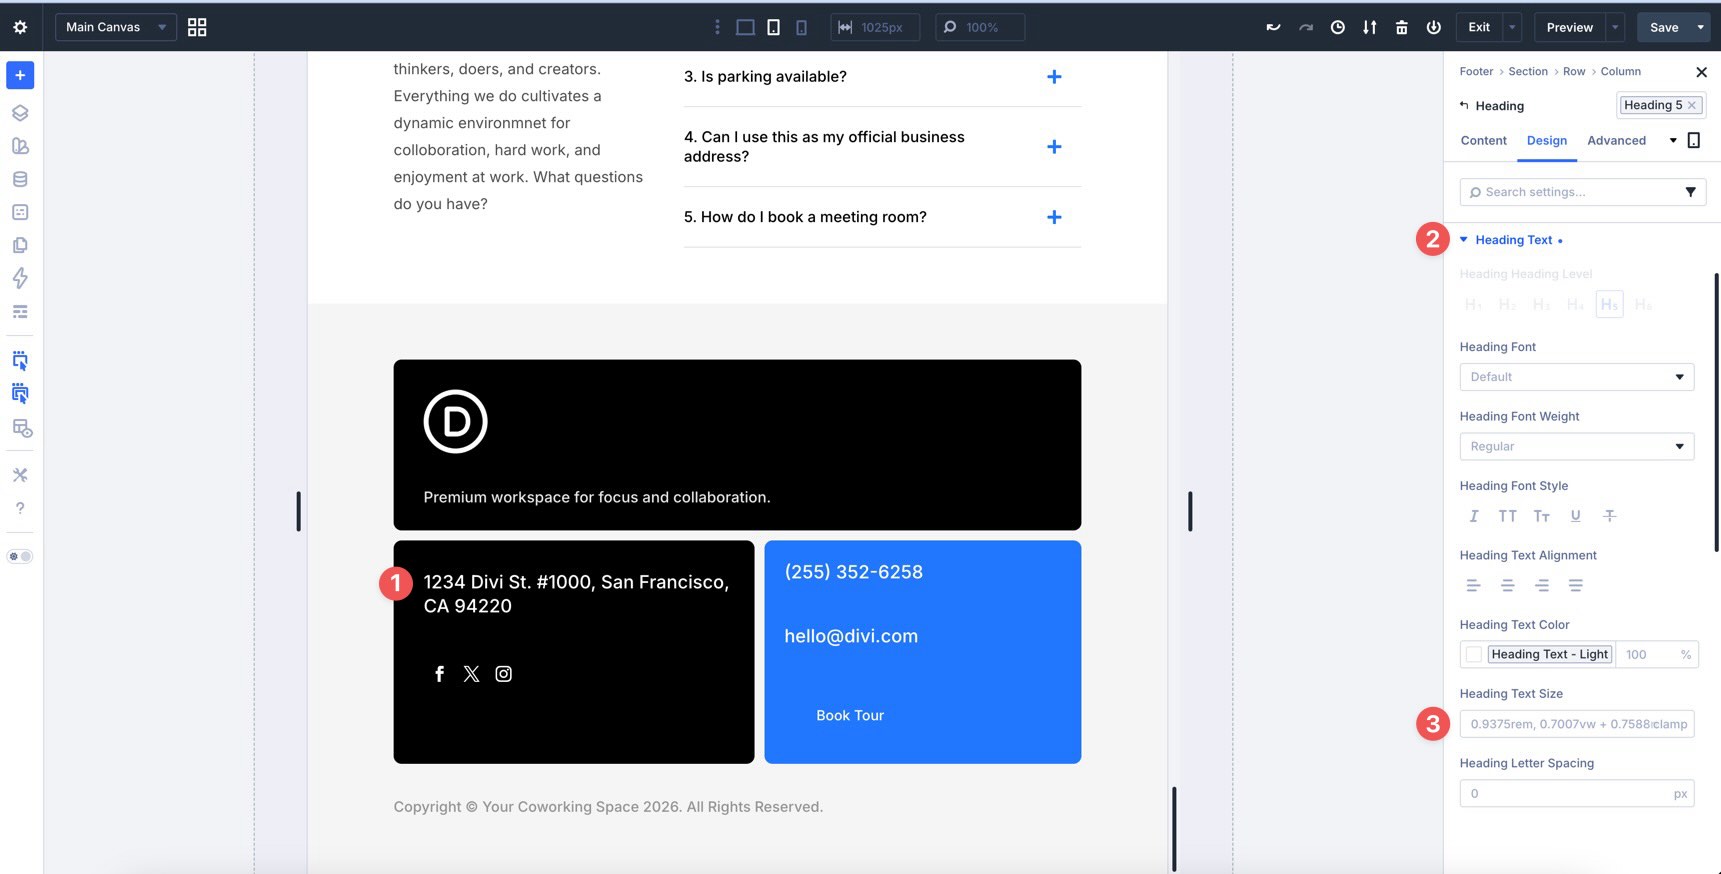Image resolution: width=1721 pixels, height=874 pixels.
Task: Click the power icon in the top bar
Action: 1433,27
